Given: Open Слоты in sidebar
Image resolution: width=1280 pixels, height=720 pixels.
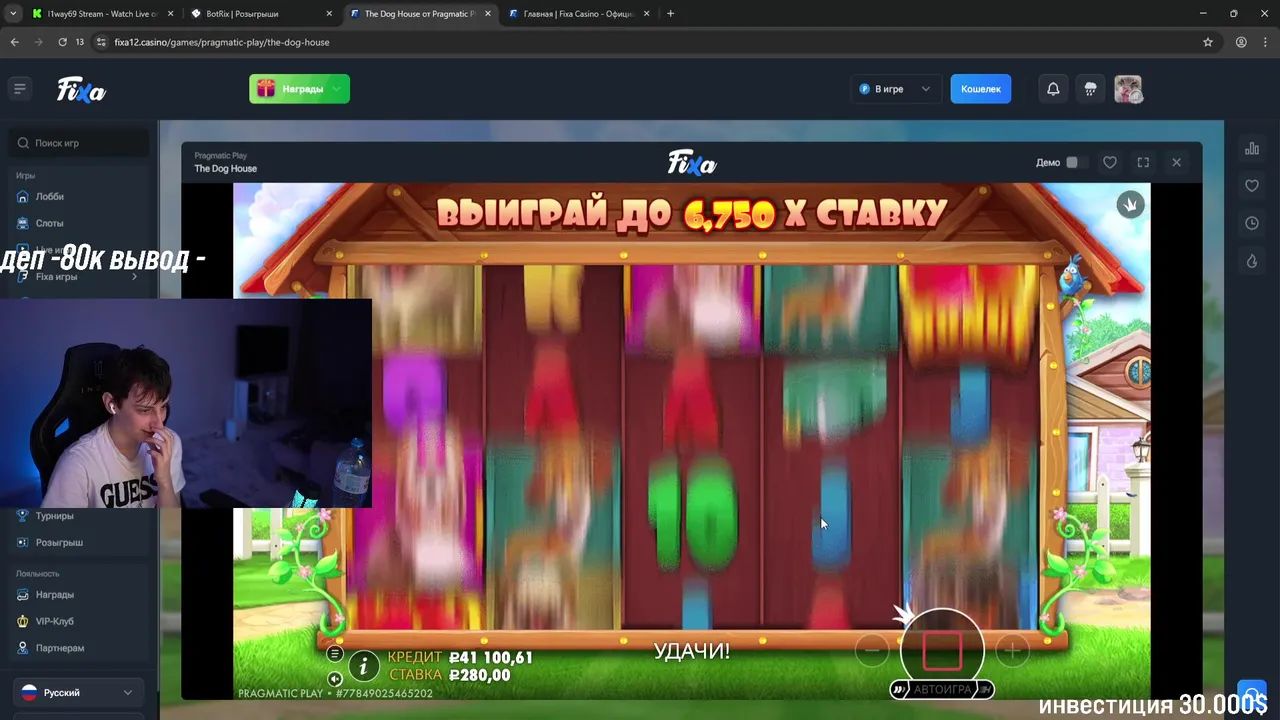Looking at the screenshot, I should (49, 223).
